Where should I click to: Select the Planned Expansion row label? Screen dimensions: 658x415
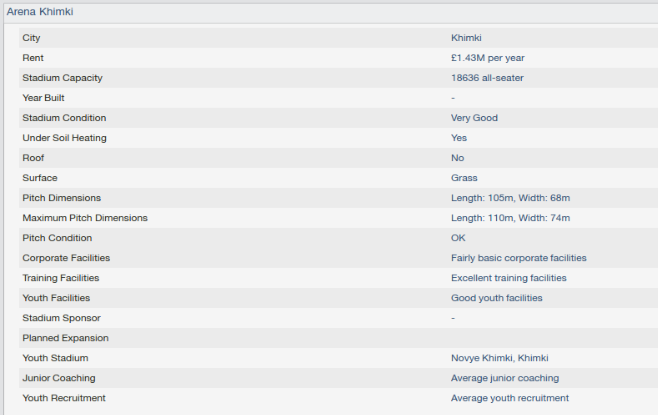coord(65,338)
